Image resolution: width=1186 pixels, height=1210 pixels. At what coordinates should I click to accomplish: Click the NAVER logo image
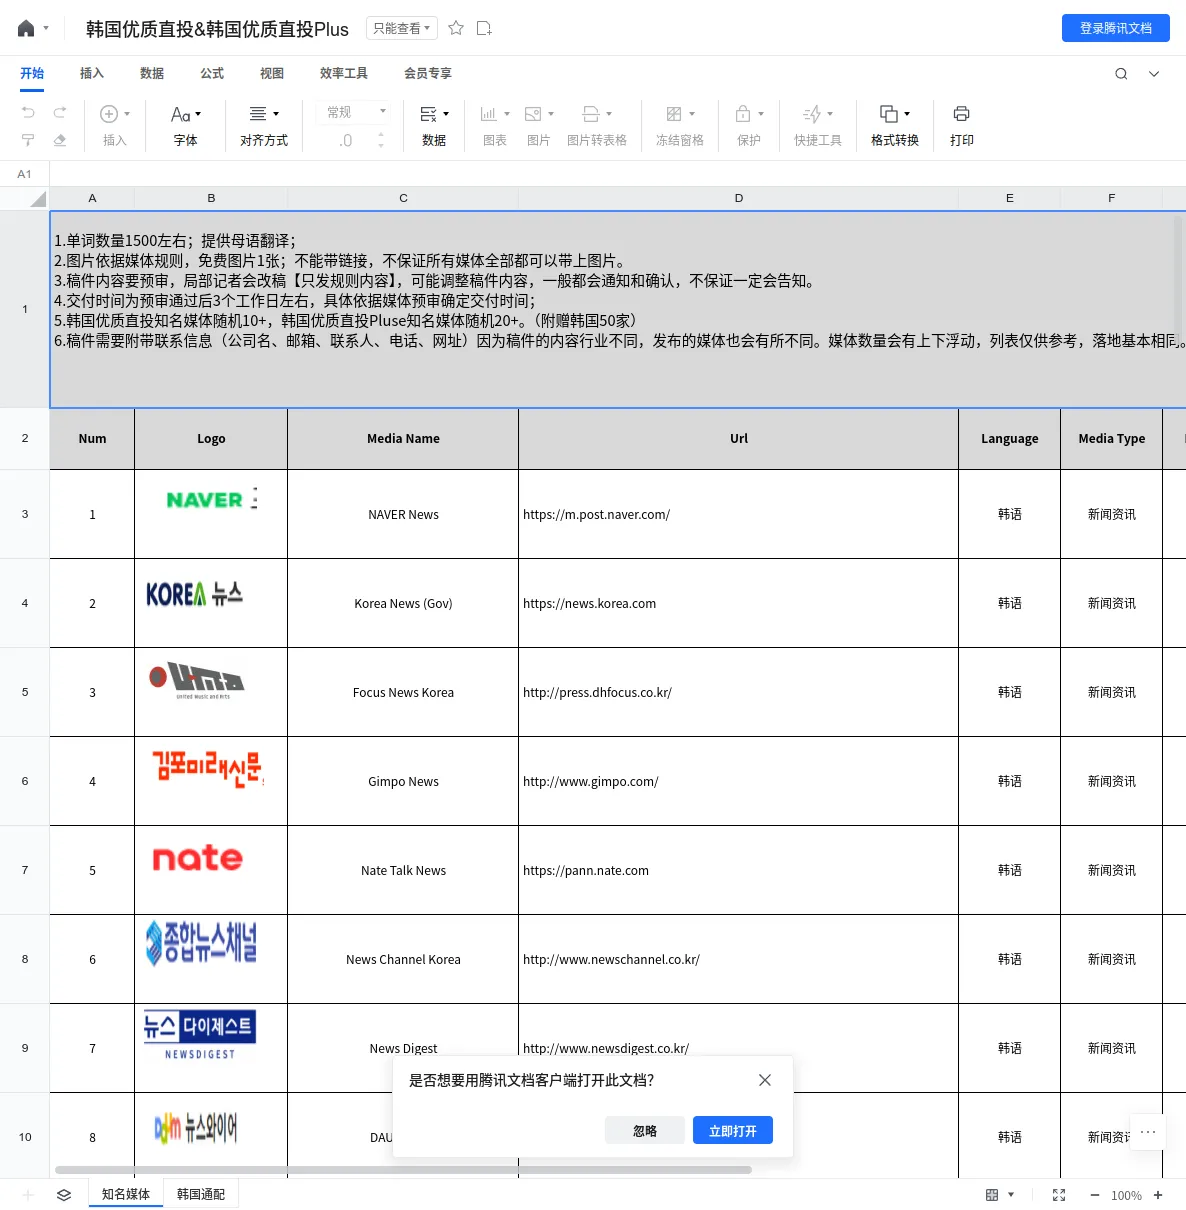pyautogui.click(x=212, y=499)
